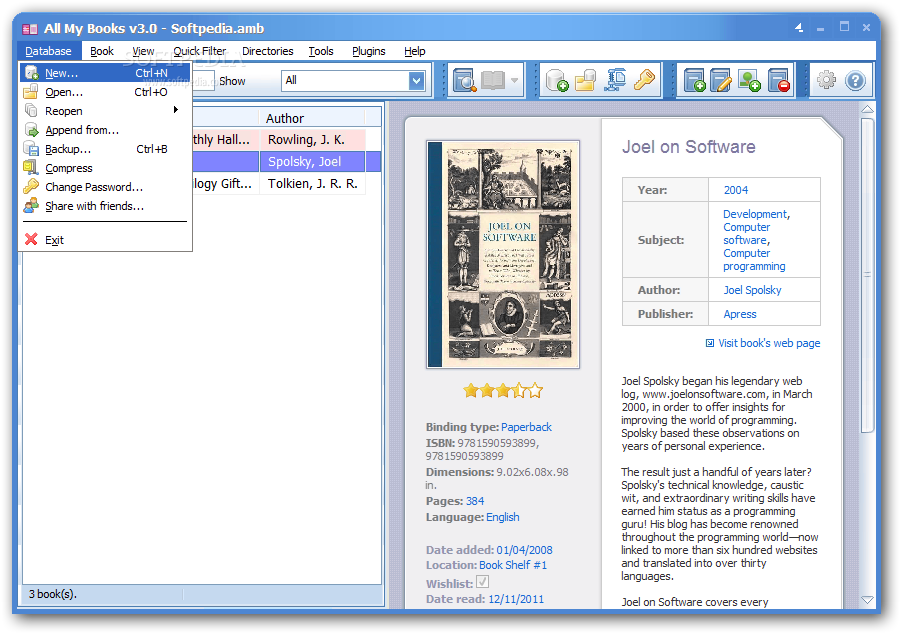
Task: Click the Joel Spolsky author link
Action: point(752,290)
